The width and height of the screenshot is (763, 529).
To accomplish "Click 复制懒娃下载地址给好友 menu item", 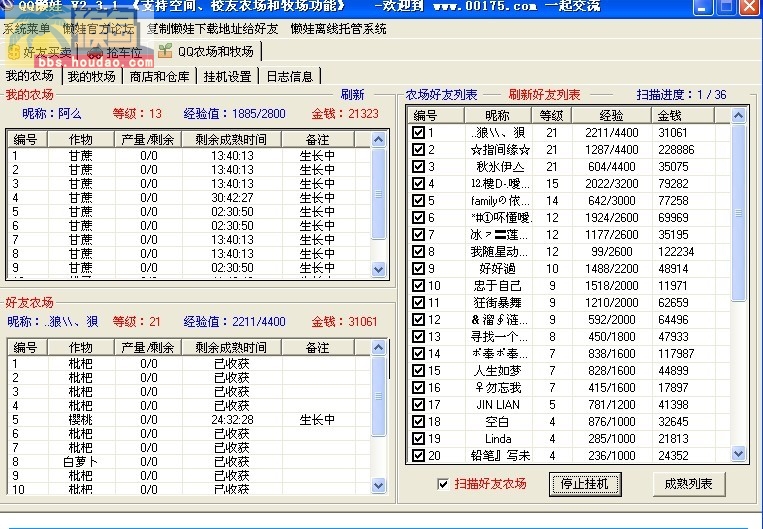I will tap(213, 29).
